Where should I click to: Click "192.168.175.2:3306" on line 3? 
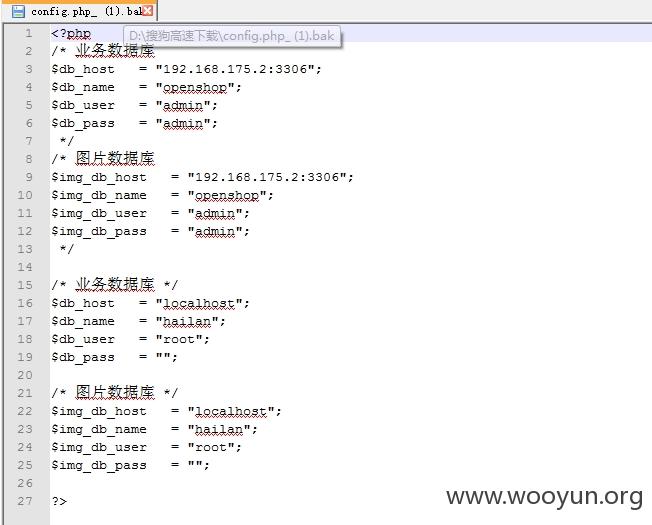click(235, 69)
